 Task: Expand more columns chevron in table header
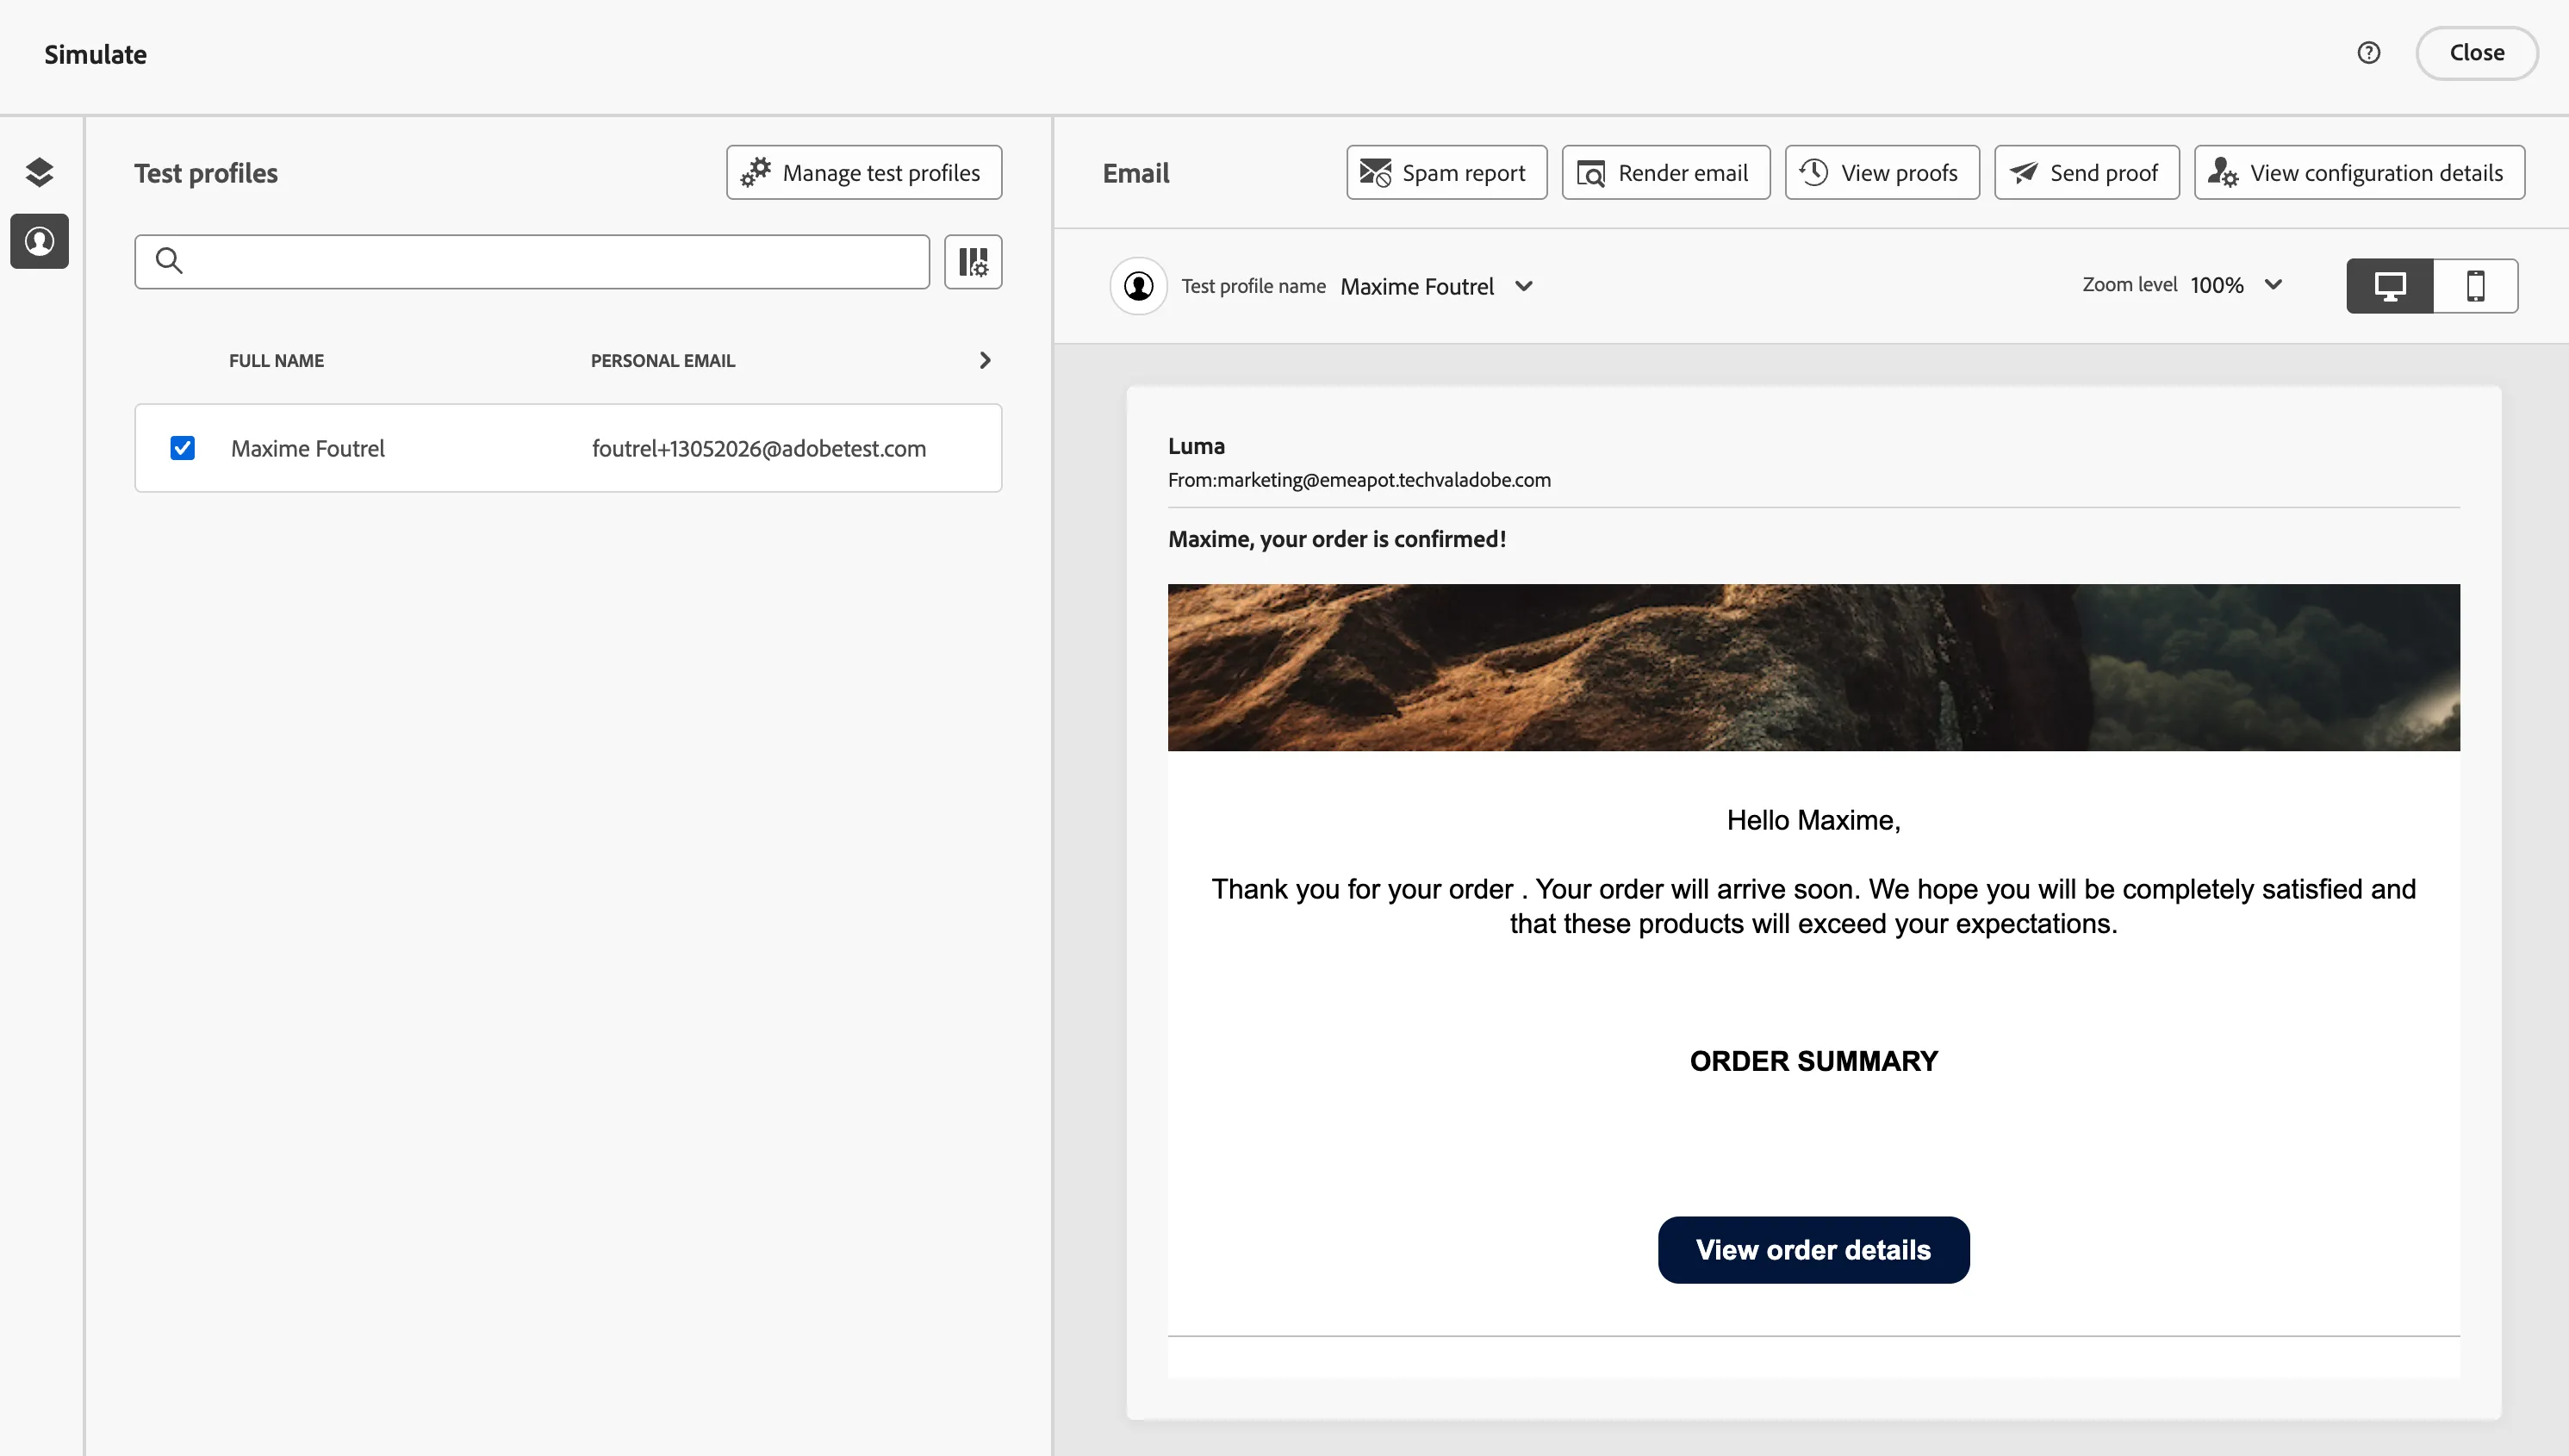(985, 360)
